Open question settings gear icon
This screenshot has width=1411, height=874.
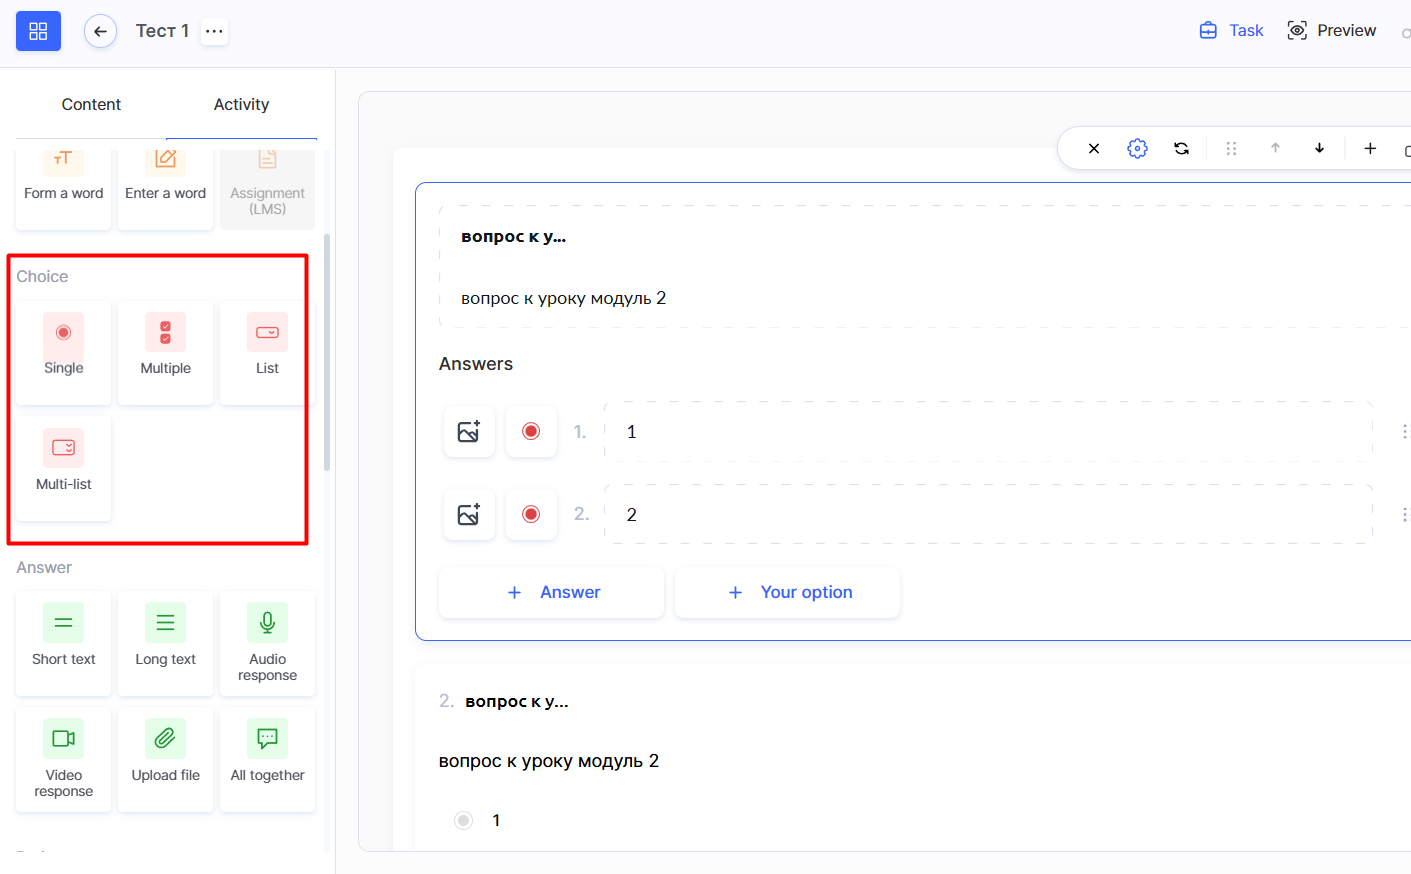tap(1137, 148)
